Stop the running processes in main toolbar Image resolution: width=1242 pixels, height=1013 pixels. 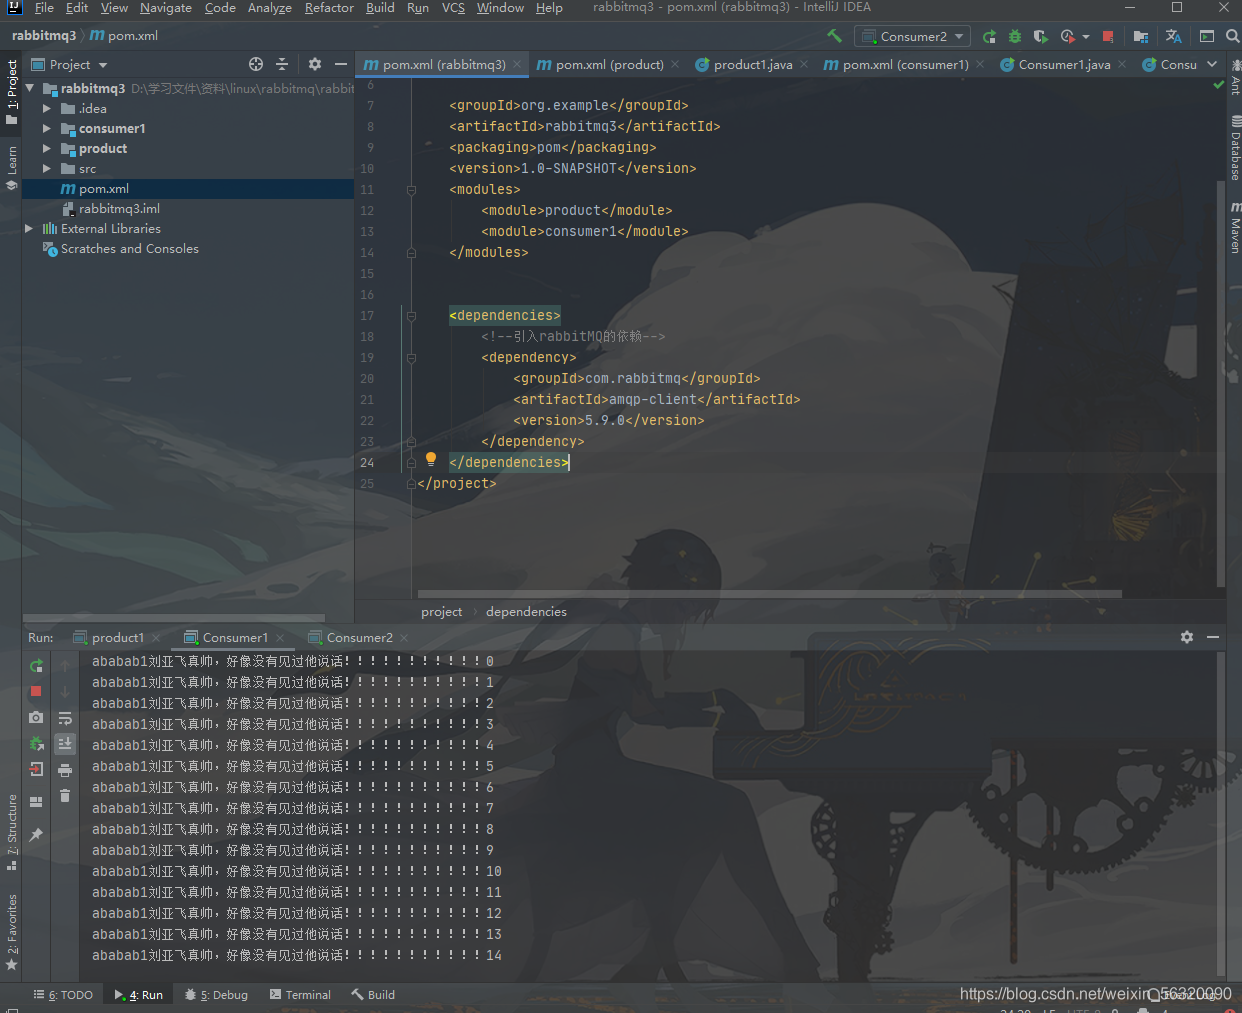click(1108, 36)
